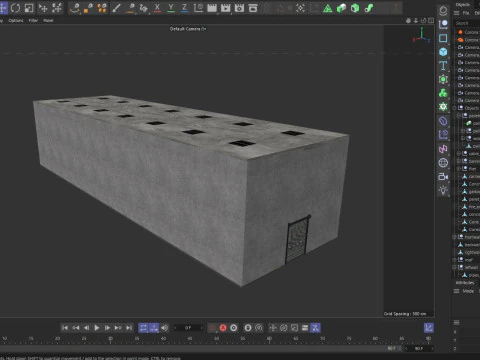480x360 pixels.
Task: Select the Move tool in top toolbar
Action: (3, 8)
